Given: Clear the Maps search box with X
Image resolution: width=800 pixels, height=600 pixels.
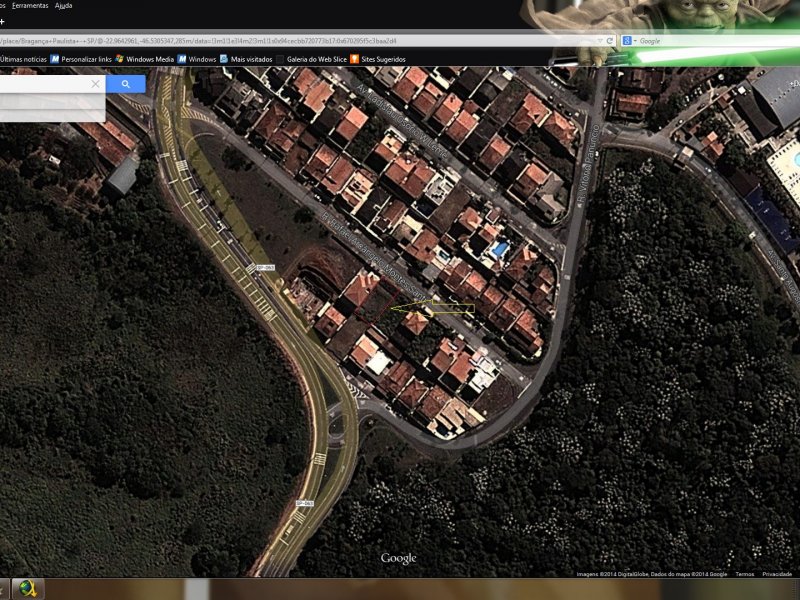Looking at the screenshot, I should 95,84.
